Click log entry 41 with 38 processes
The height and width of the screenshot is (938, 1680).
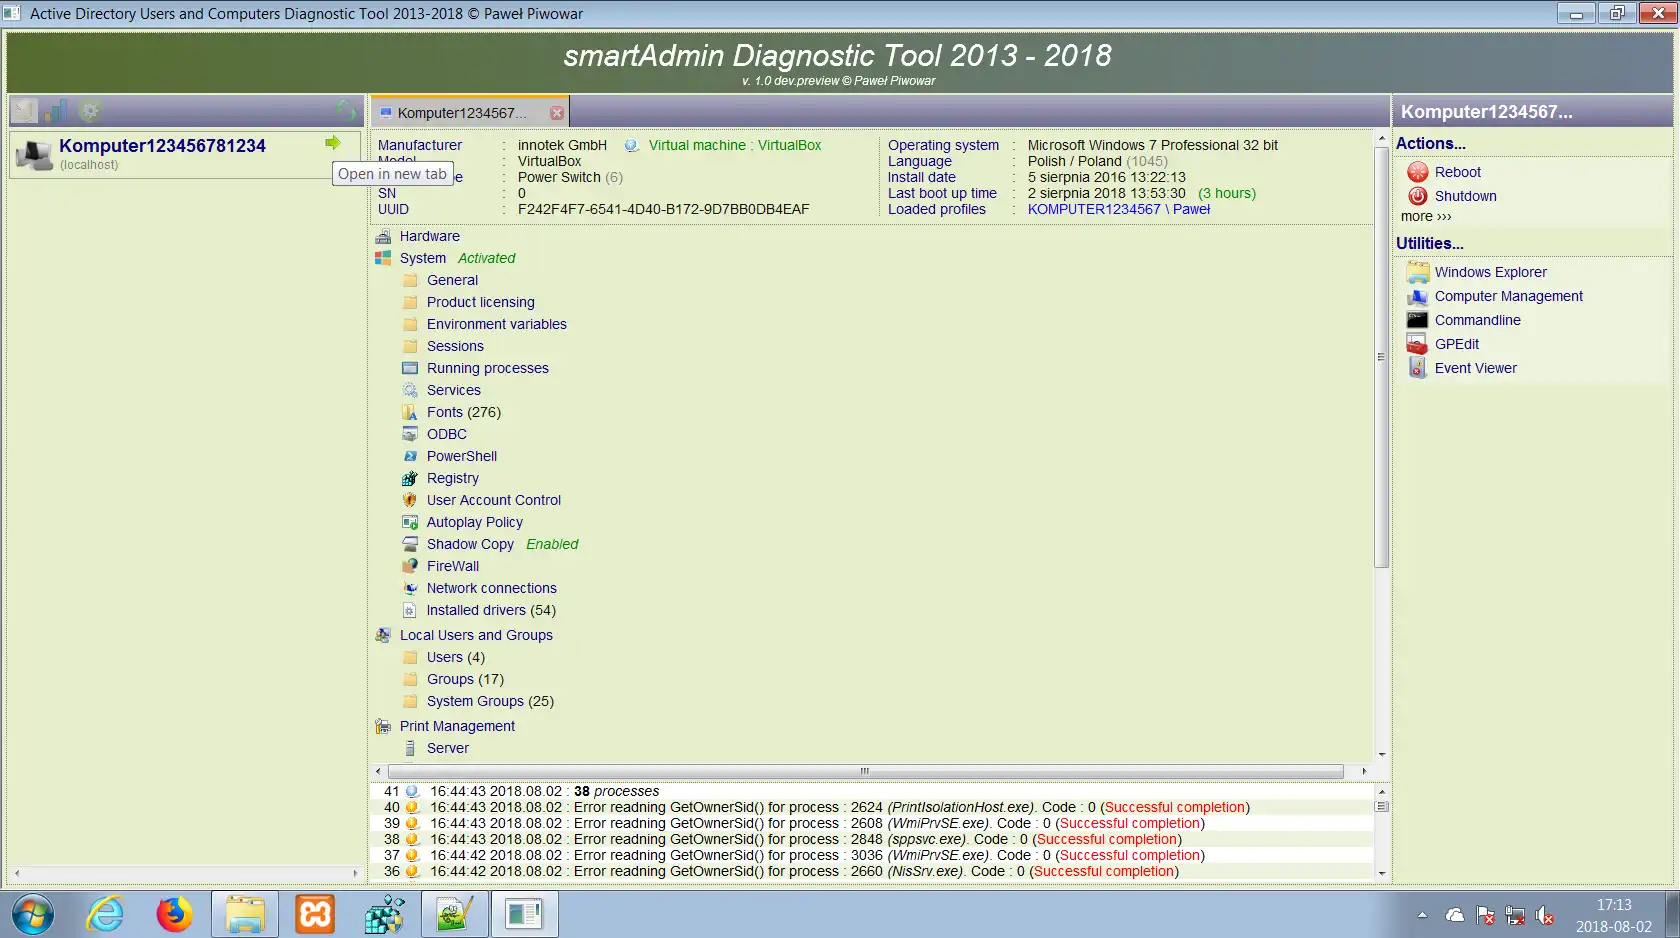(872, 791)
